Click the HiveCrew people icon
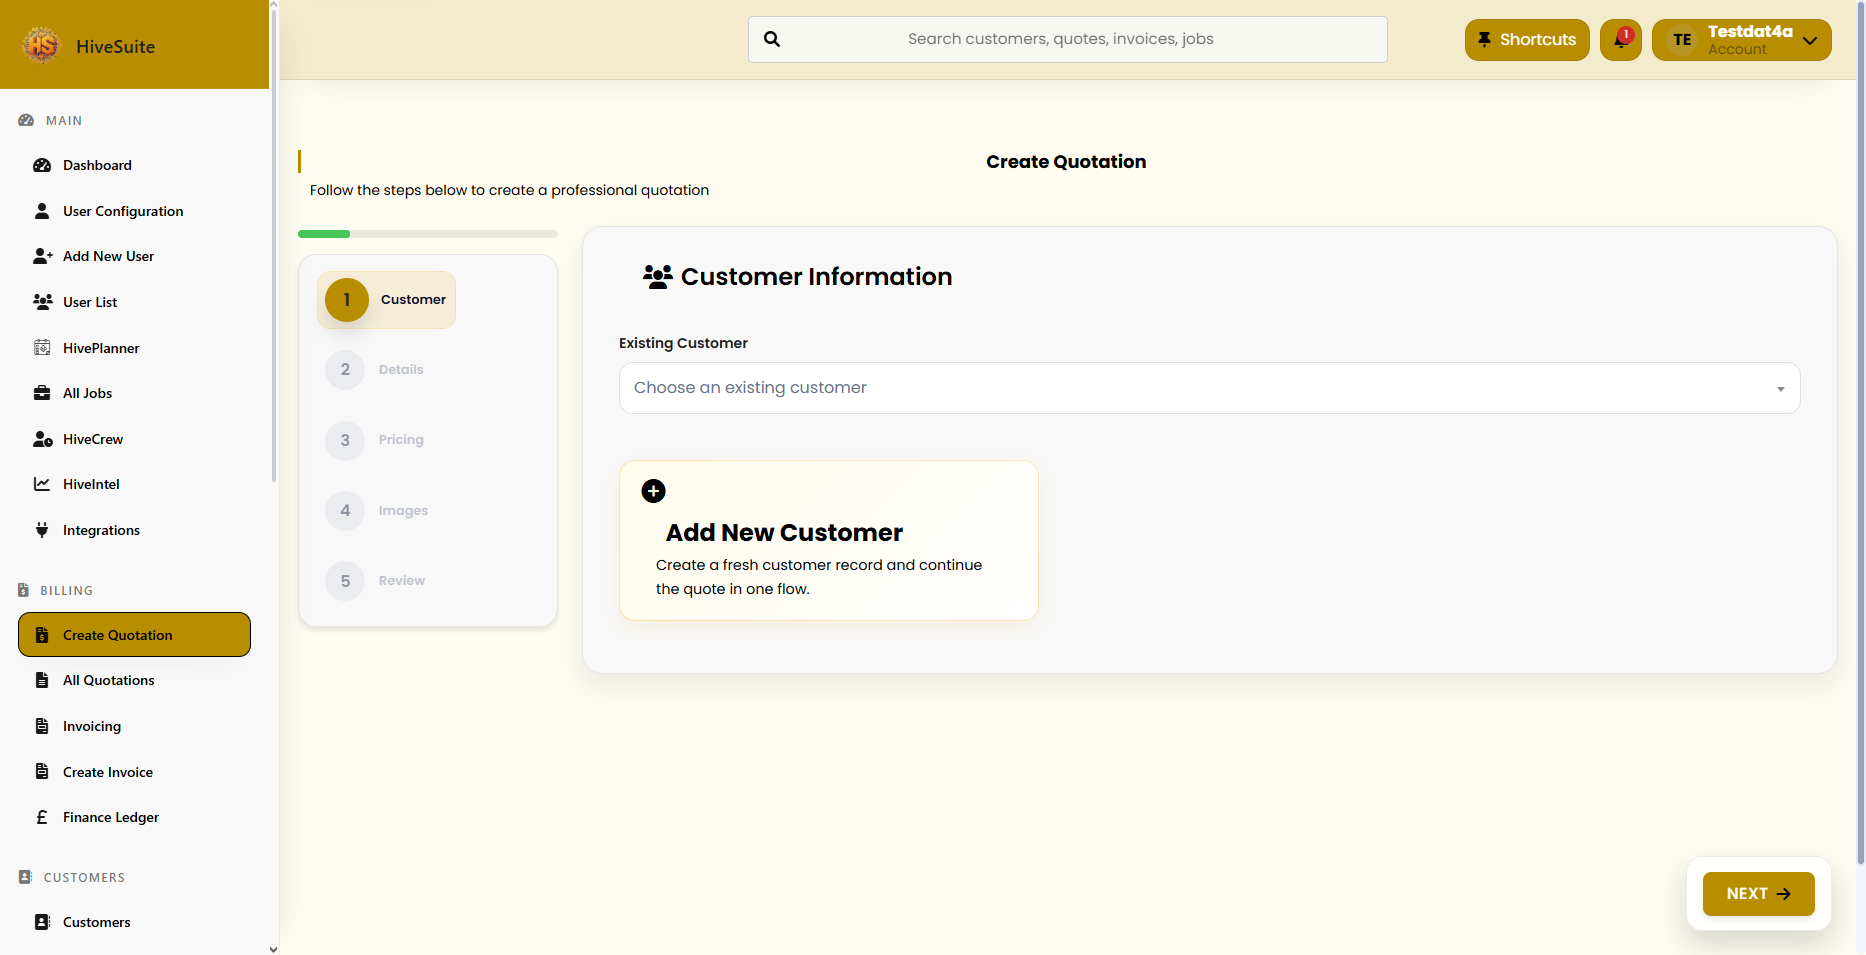 click(x=42, y=439)
